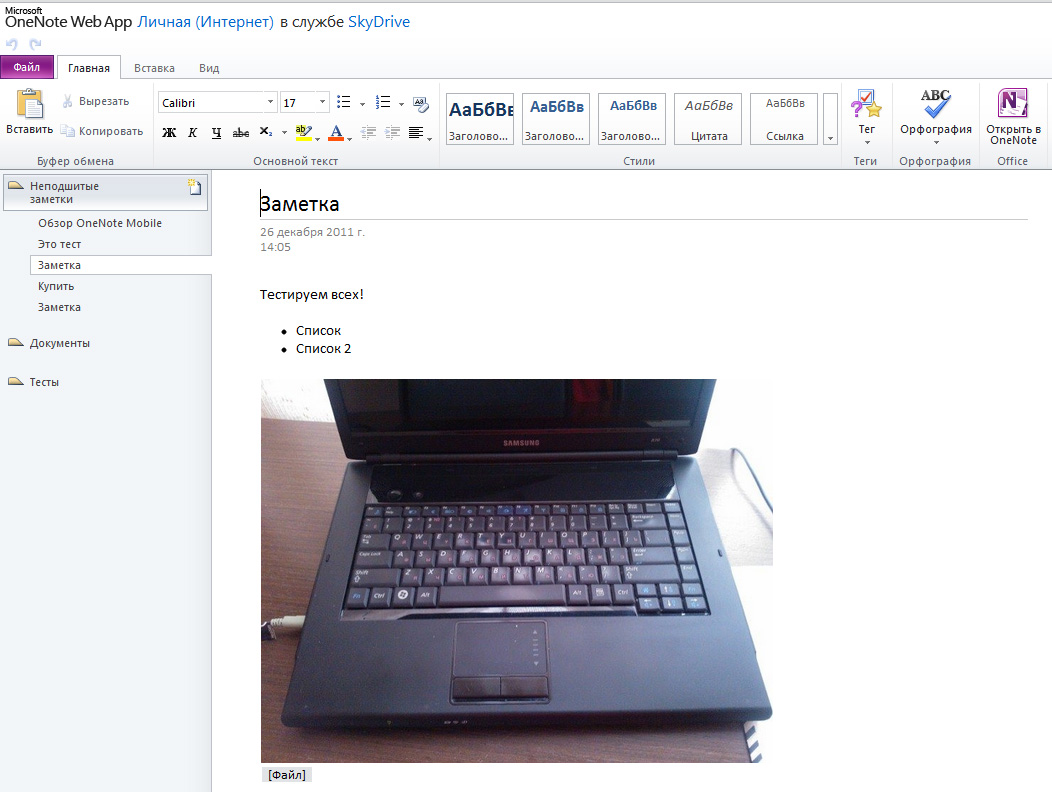Toggle bold (Ж) formatting

click(x=169, y=132)
